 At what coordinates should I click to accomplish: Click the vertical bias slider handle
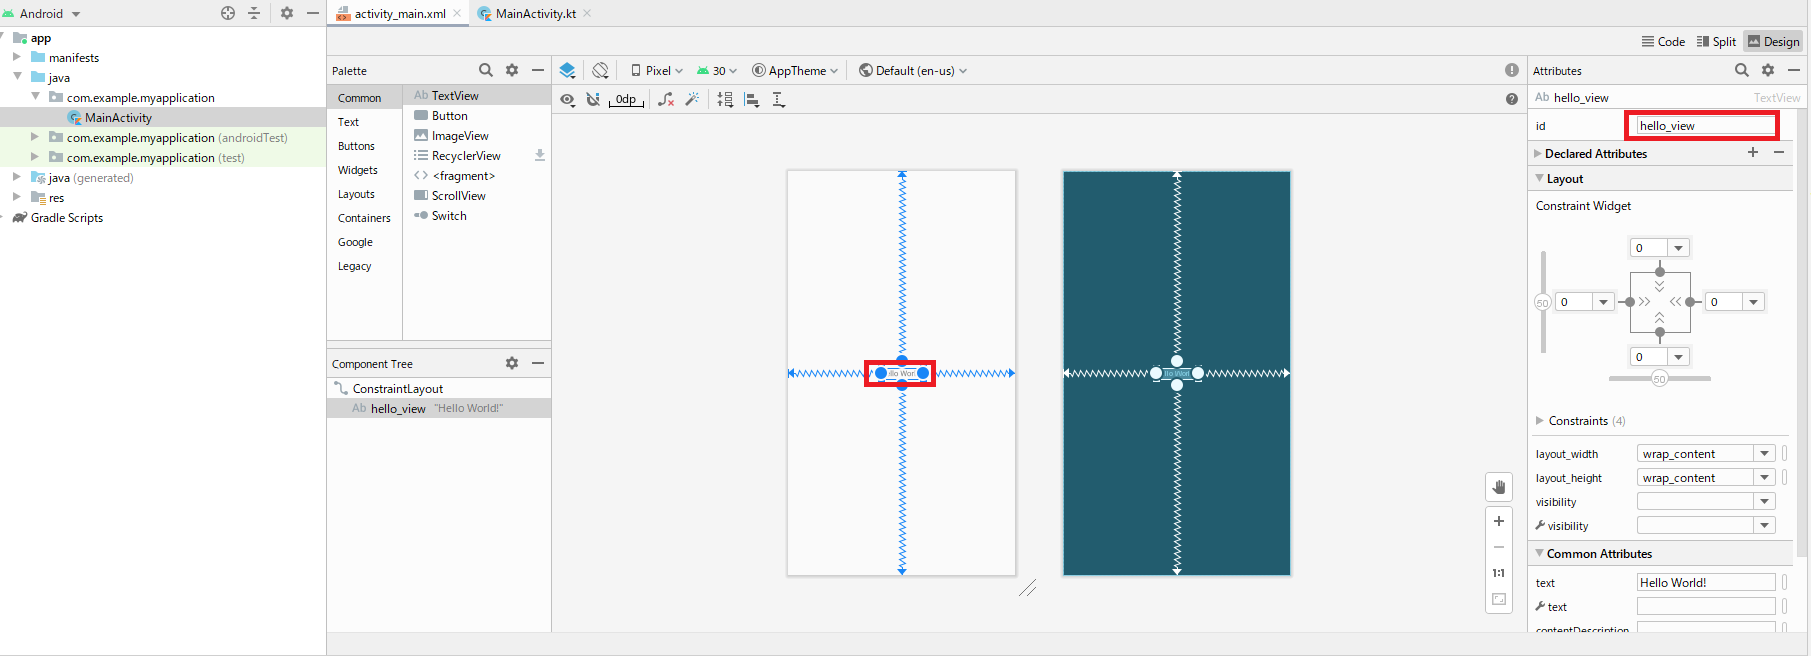[x=1542, y=302]
